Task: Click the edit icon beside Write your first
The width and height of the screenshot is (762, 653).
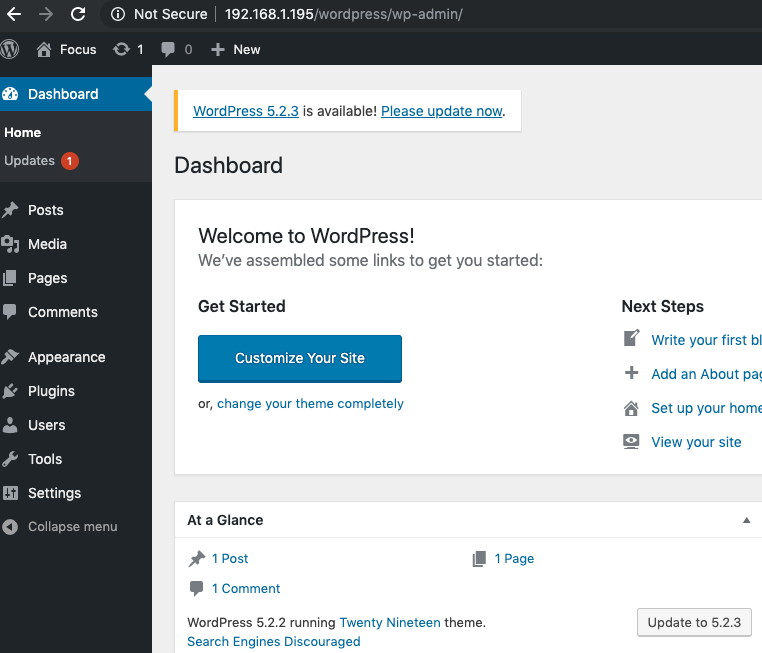Action: click(631, 338)
